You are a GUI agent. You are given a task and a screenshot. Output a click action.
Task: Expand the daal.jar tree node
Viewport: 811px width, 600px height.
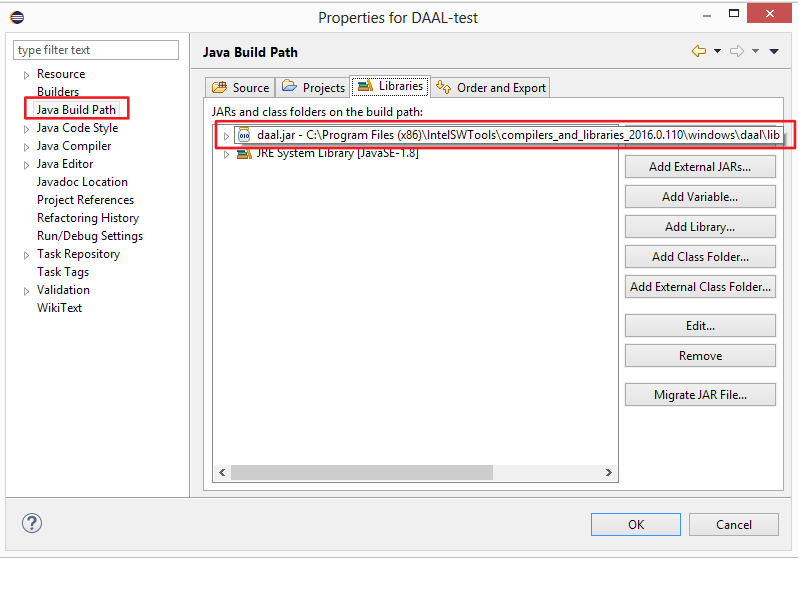click(226, 136)
